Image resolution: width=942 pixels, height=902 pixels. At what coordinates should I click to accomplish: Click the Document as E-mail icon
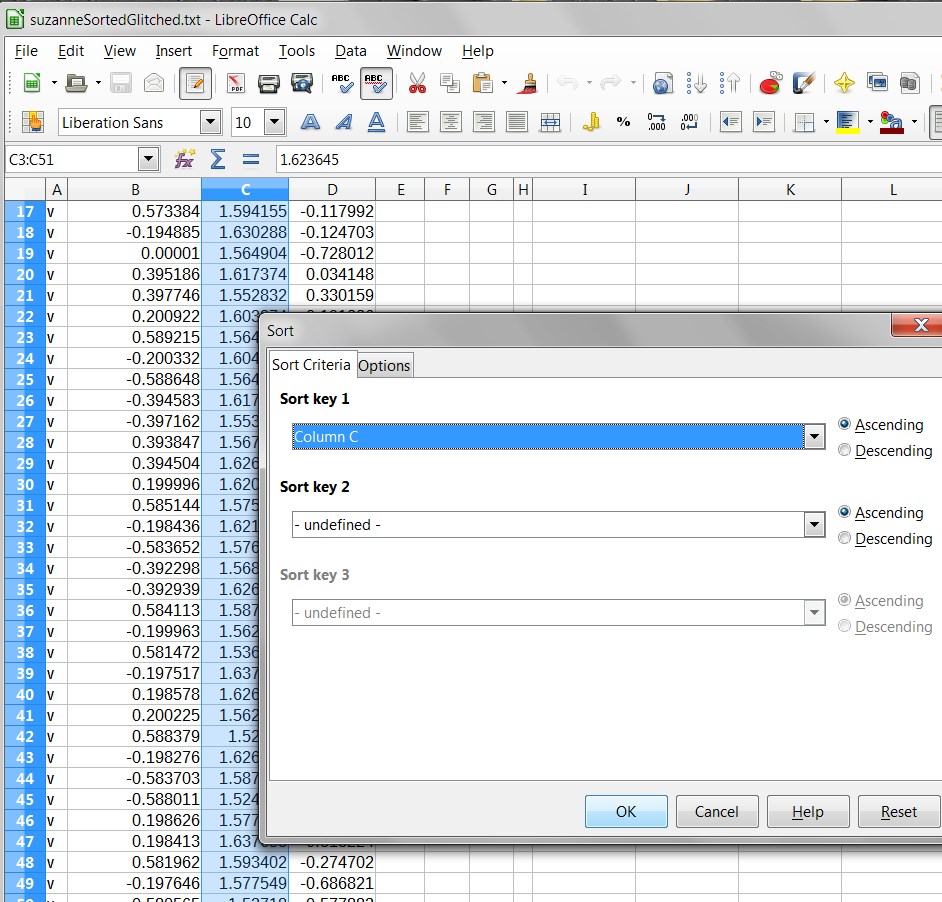click(x=154, y=83)
